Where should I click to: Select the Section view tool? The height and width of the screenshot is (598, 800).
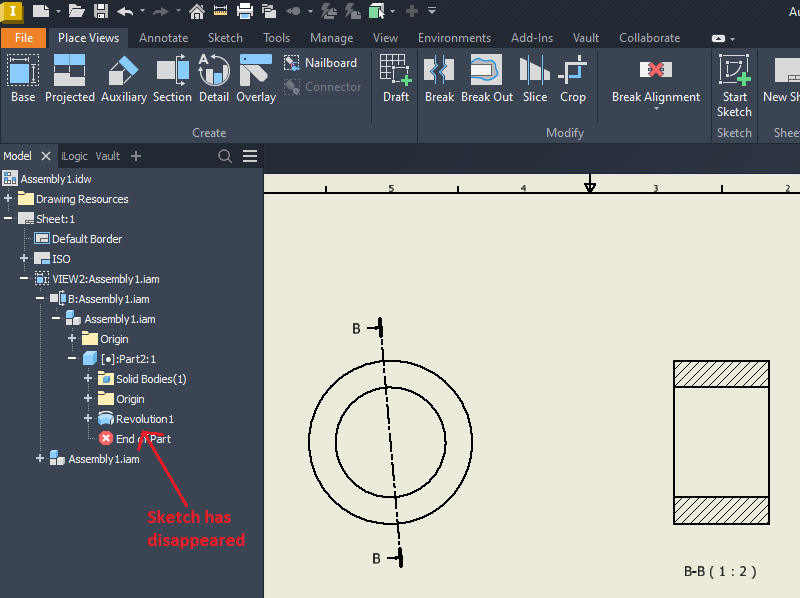172,79
